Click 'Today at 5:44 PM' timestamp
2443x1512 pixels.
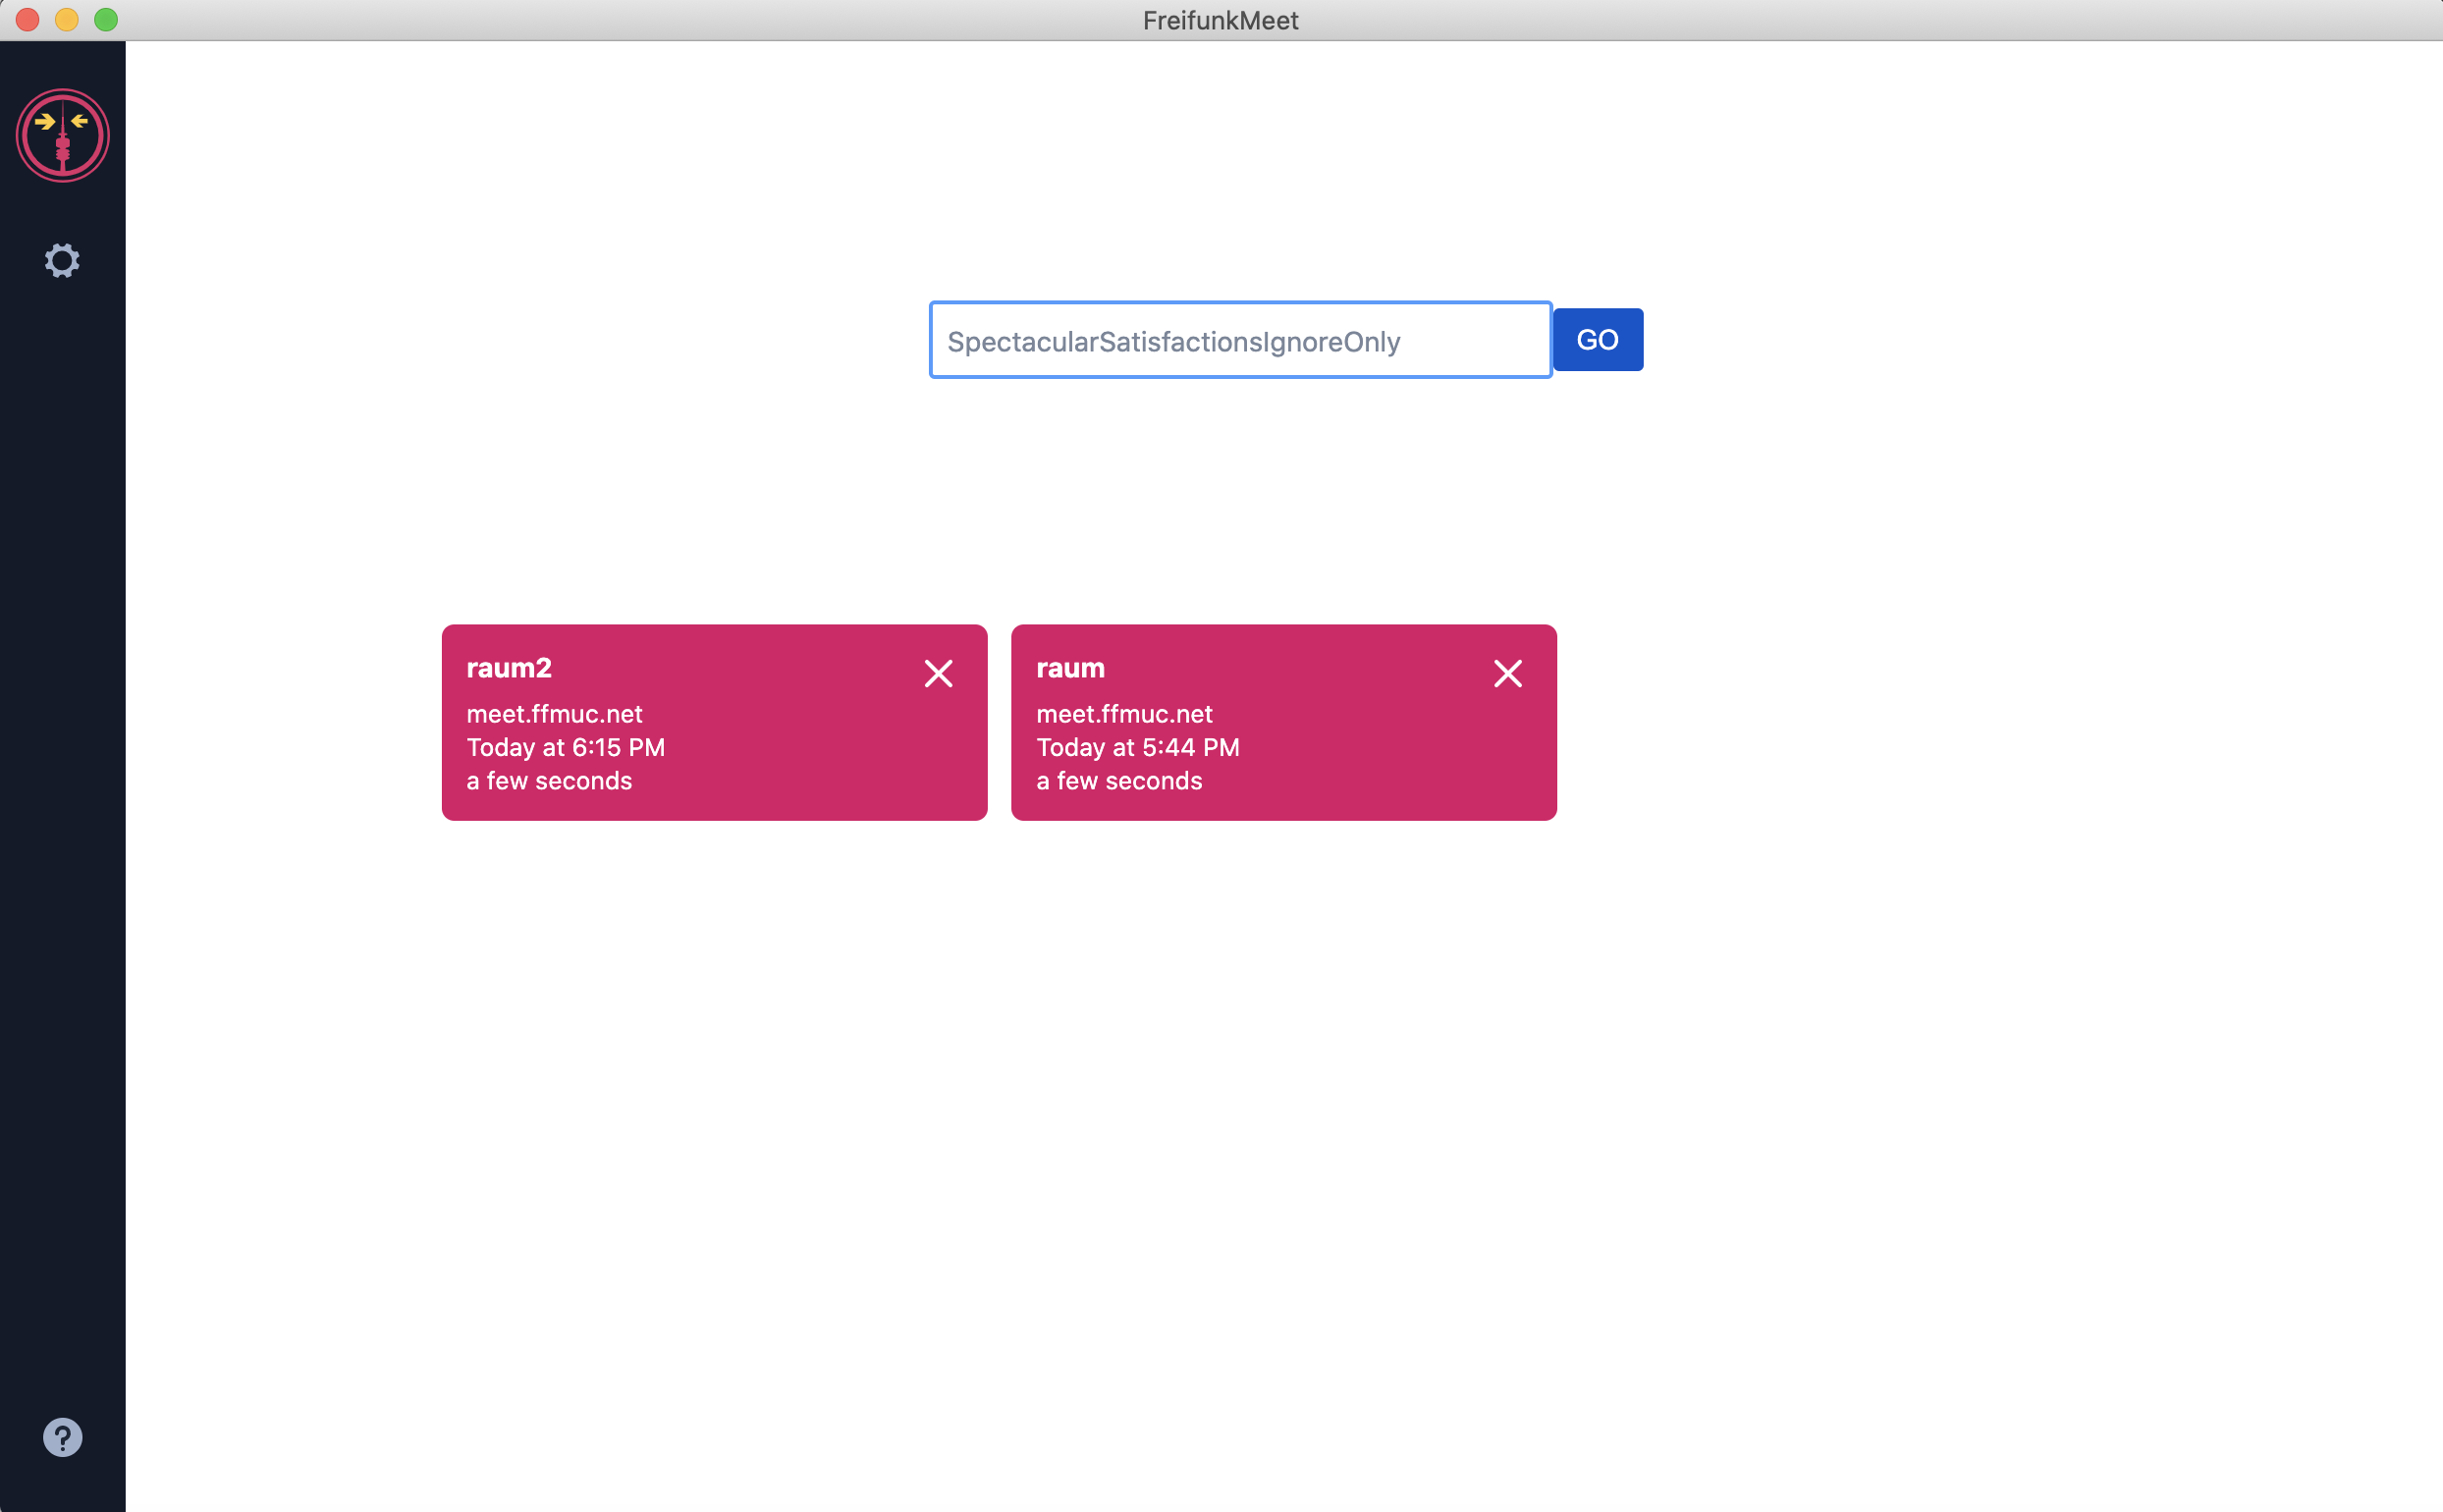coord(1137,748)
